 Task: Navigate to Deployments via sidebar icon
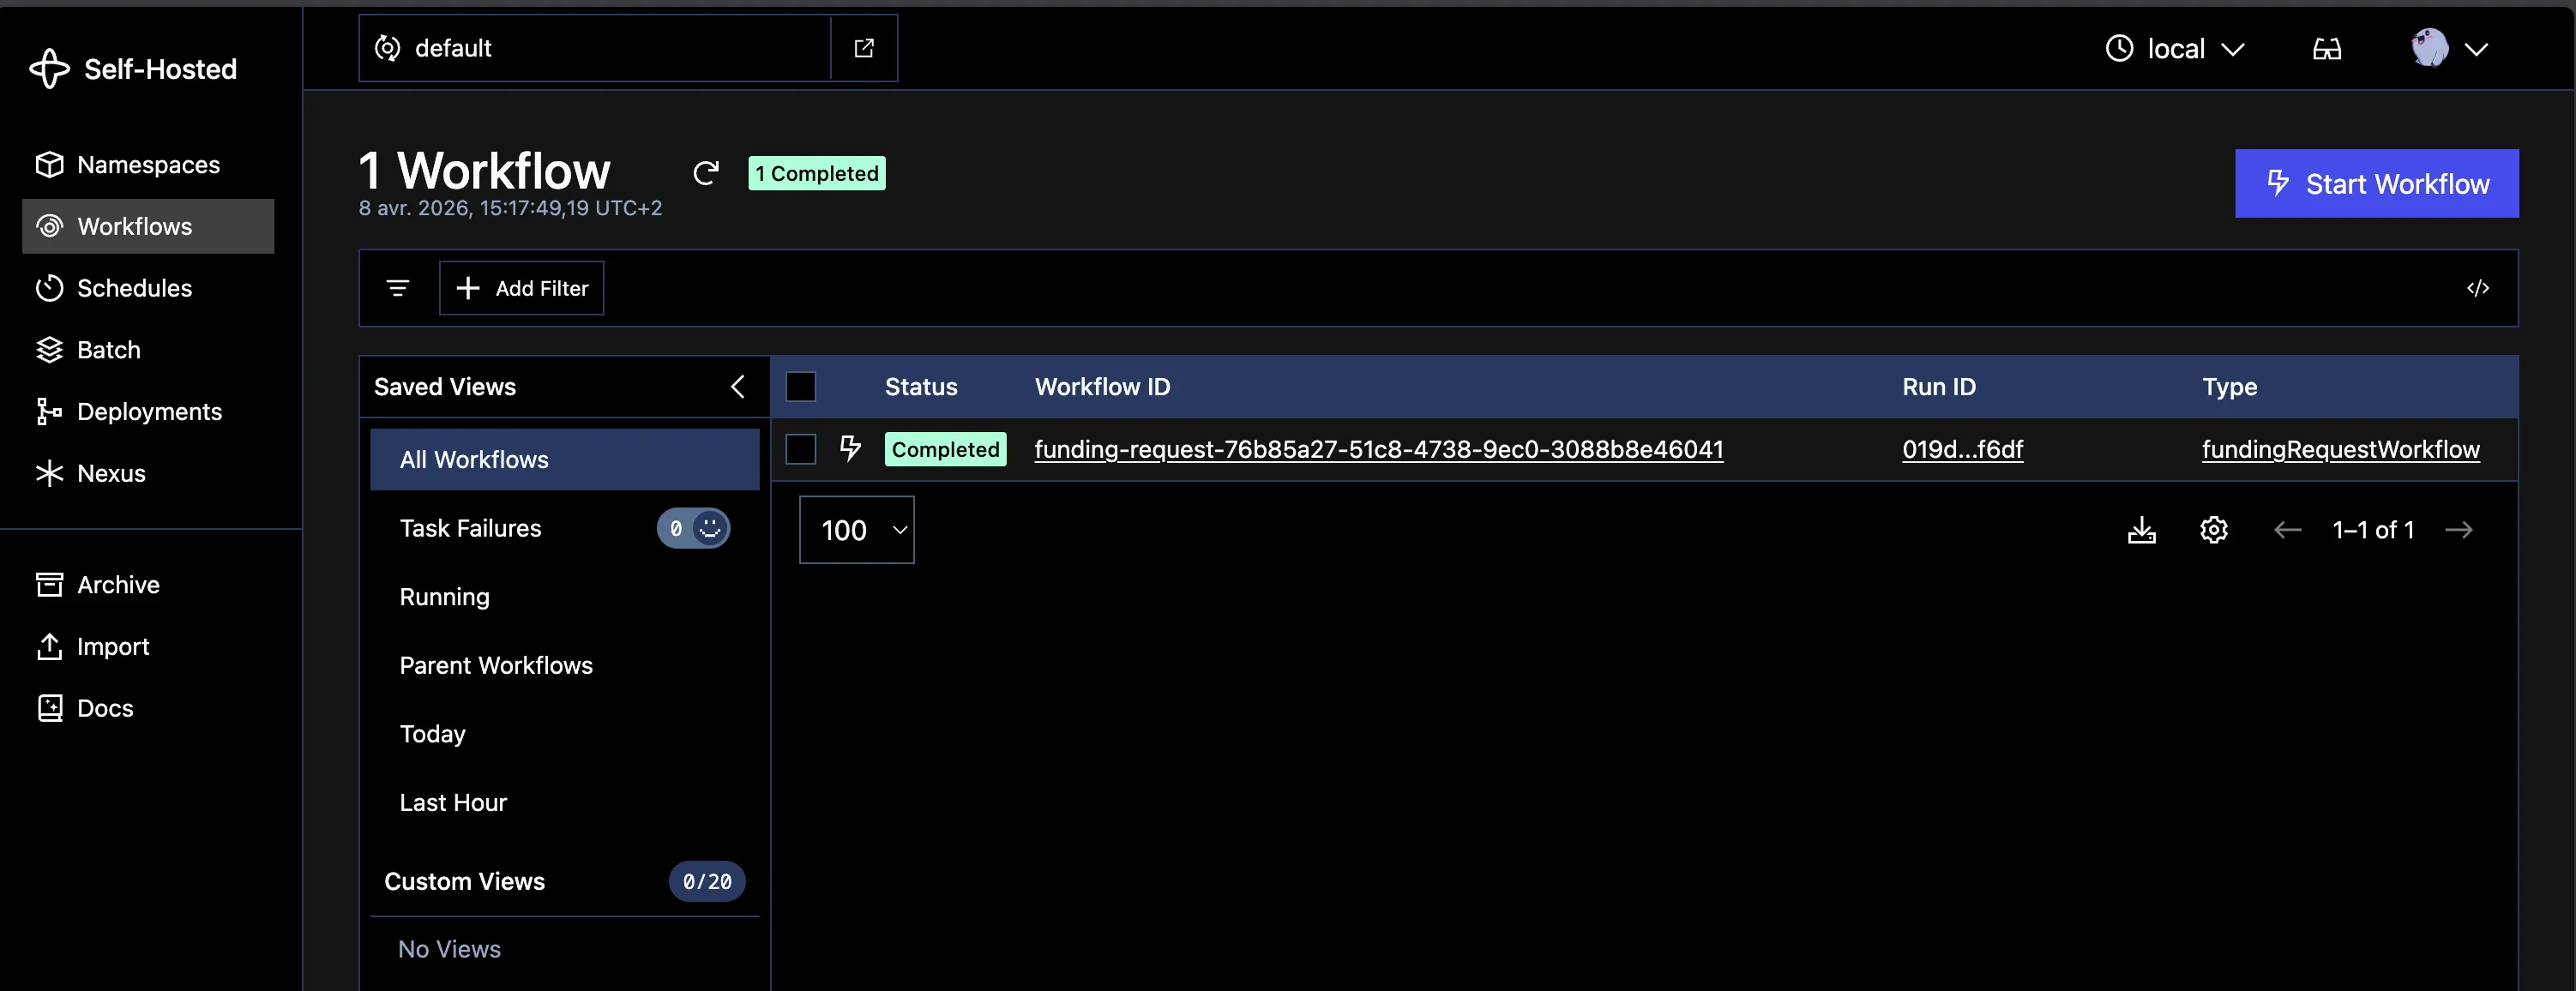click(x=150, y=411)
